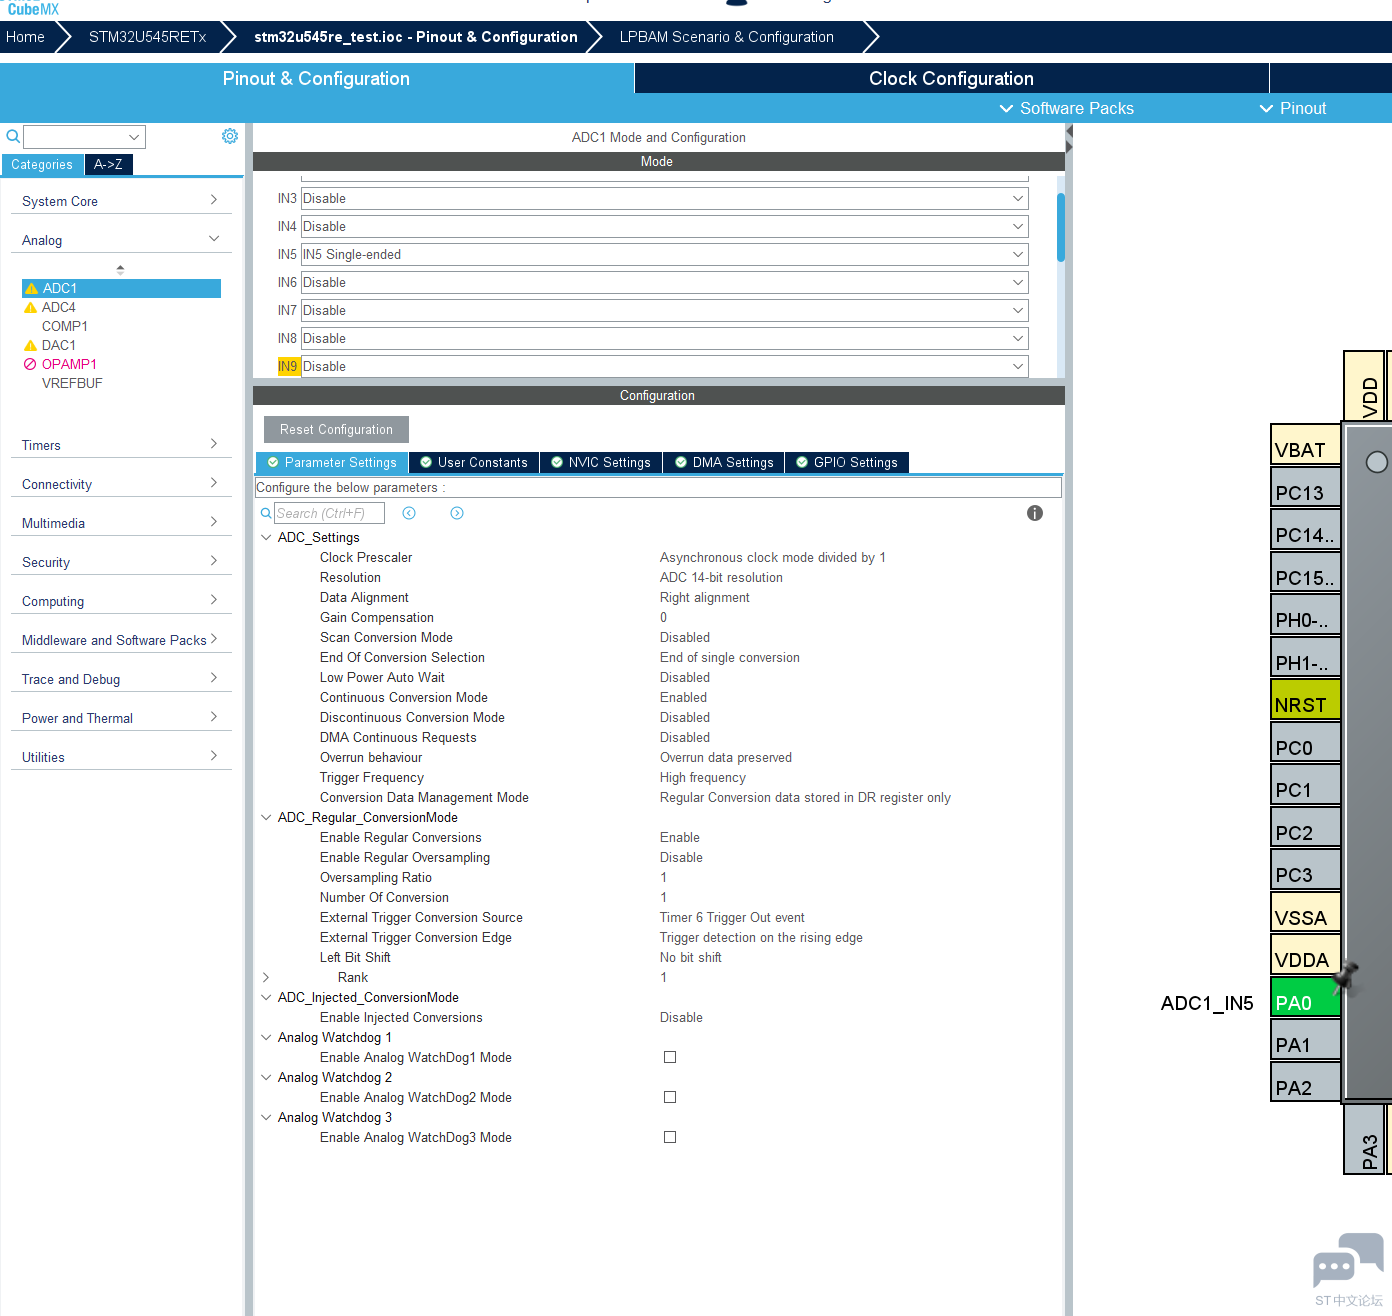Collapse the ADC_Injected_ConversionMode group
Viewport: 1392px width, 1316px height.
266,997
